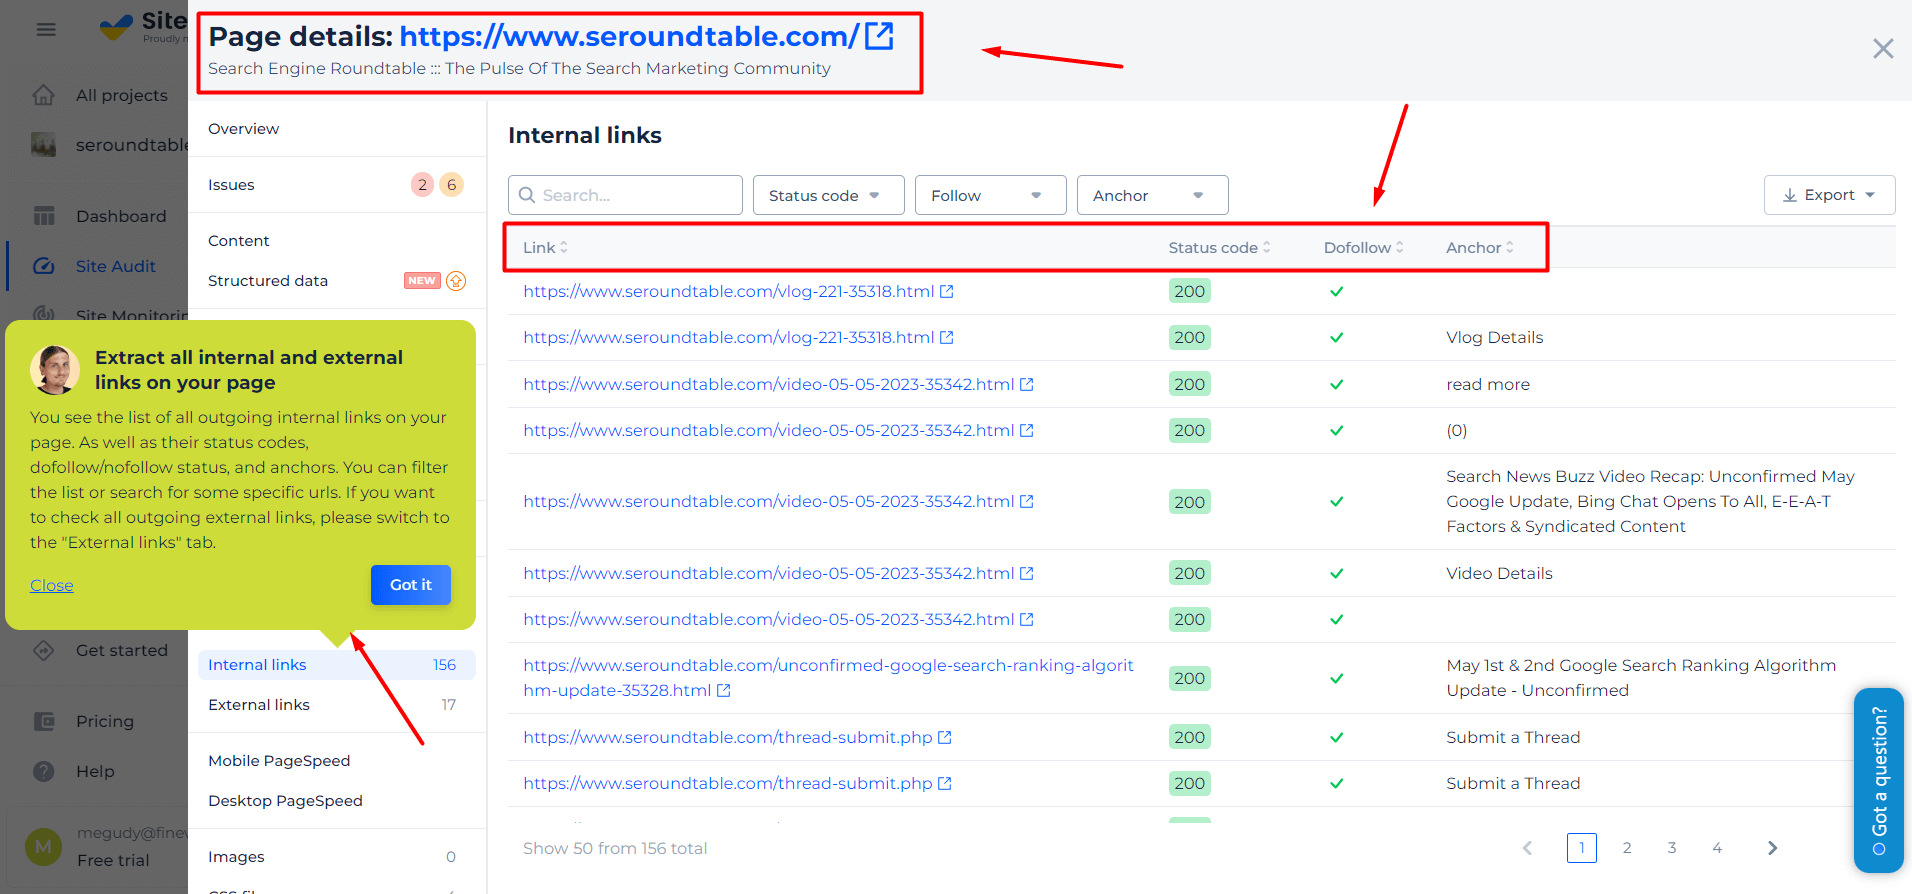The width and height of the screenshot is (1912, 894).
Task: Go to page 2 of results
Action: [1627, 848]
